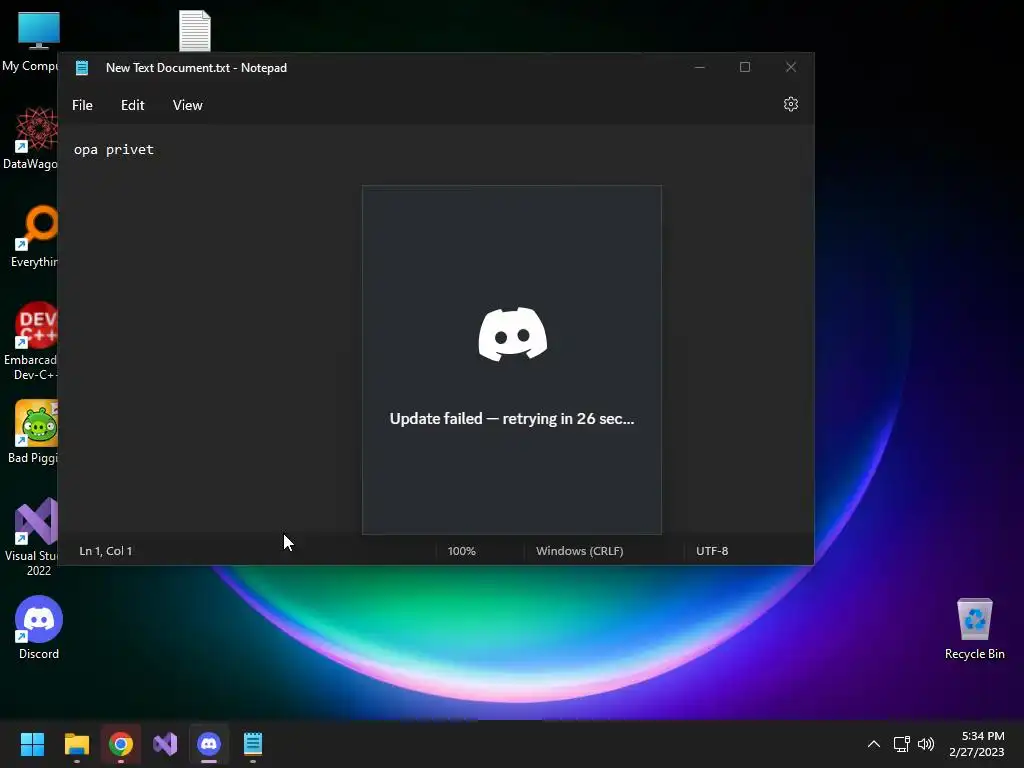Click the text line 'opa privet'
The height and width of the screenshot is (768, 1024).
coord(114,150)
